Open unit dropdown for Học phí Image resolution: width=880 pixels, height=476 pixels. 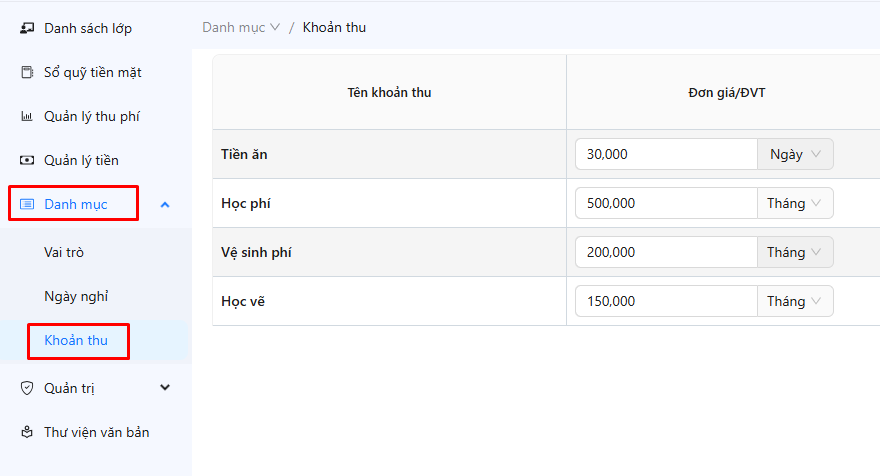tap(795, 203)
